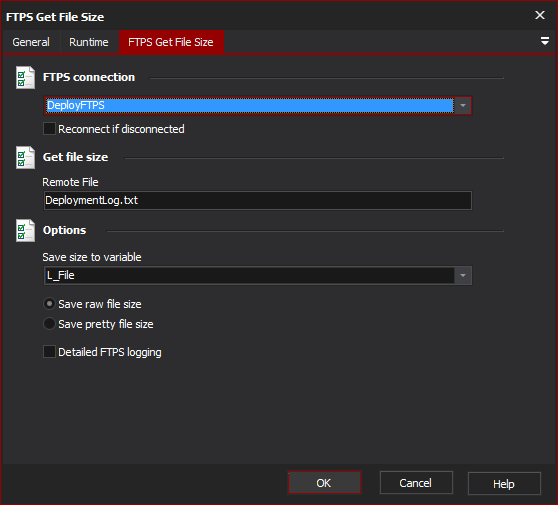Select Save pretty file size option
This screenshot has width=558, height=505.
(49, 324)
